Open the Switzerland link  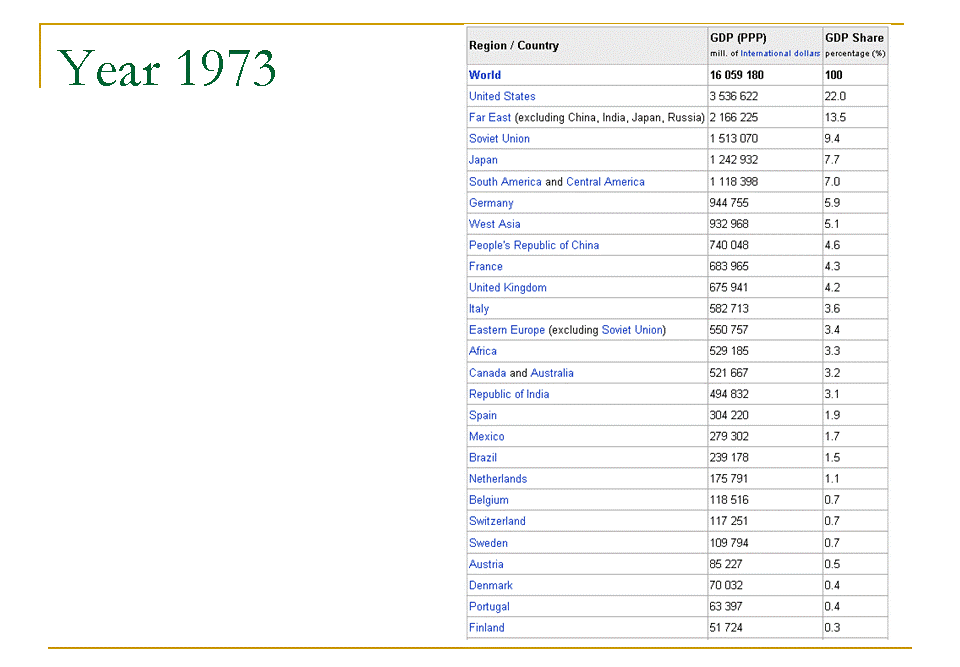coord(497,521)
